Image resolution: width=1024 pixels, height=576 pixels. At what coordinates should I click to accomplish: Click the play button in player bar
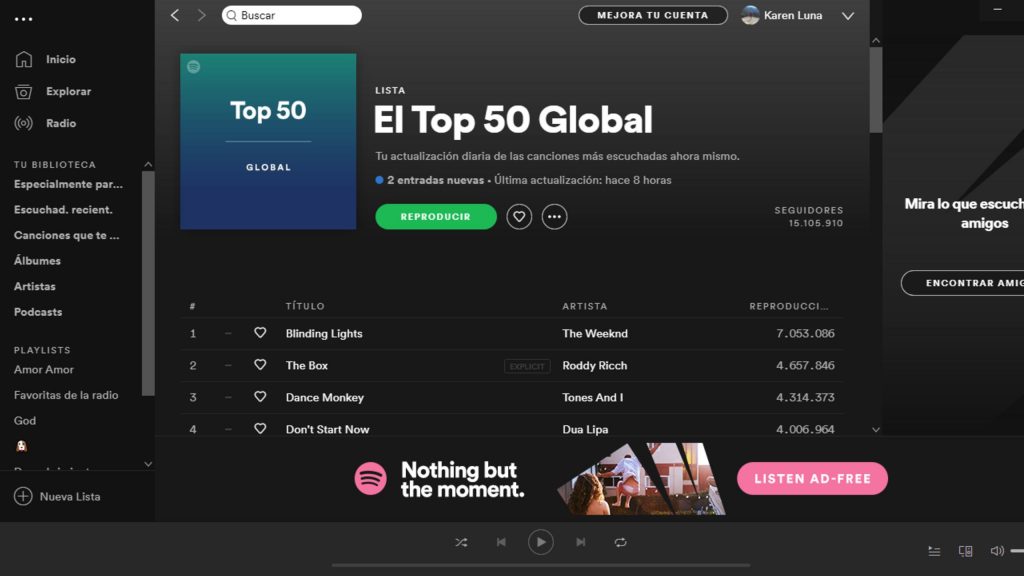pyautogui.click(x=541, y=542)
